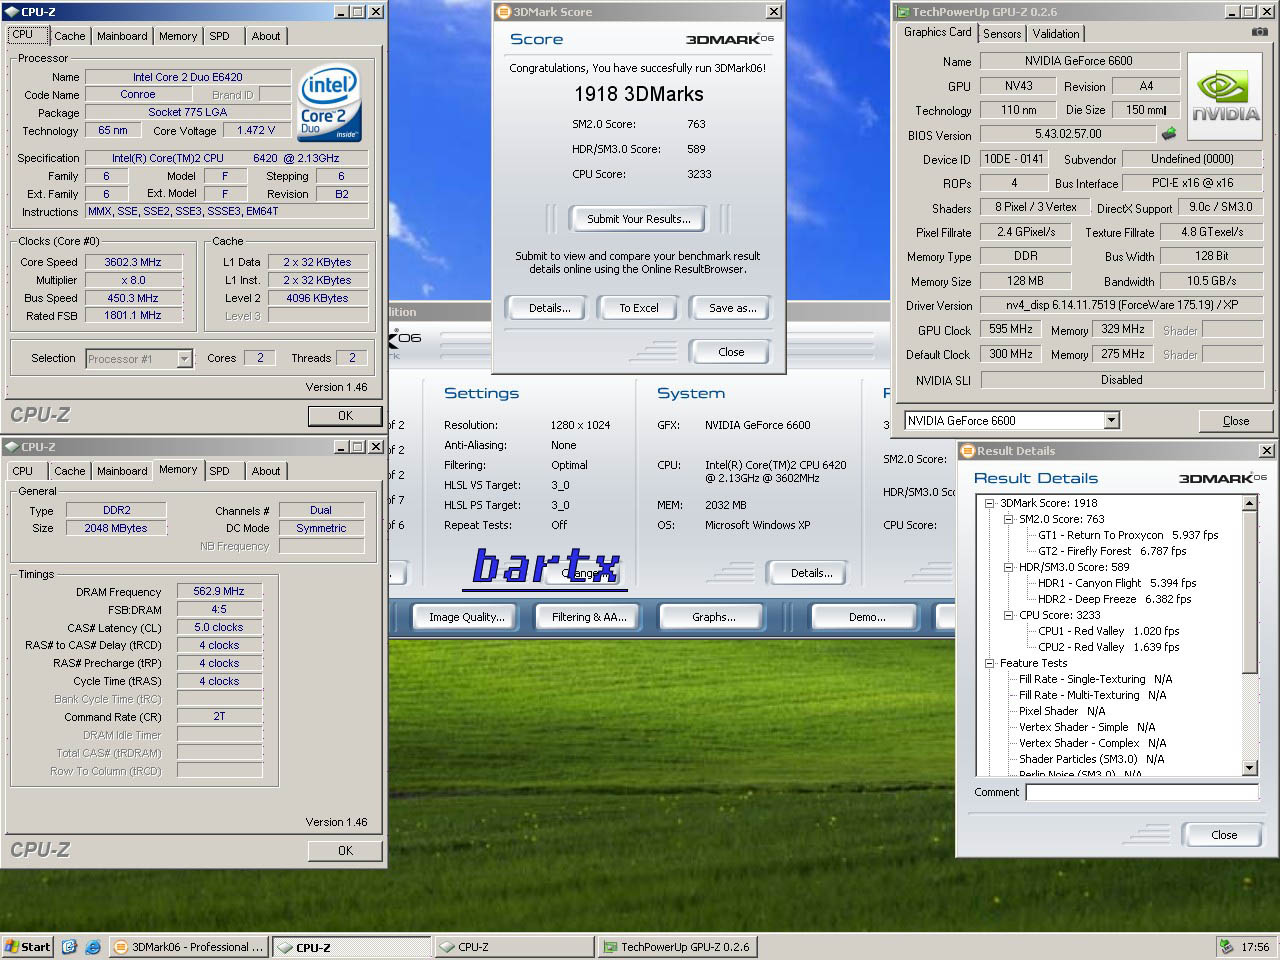Click the Show Desktop quick launch icon
The height and width of the screenshot is (960, 1280).
tap(69, 946)
